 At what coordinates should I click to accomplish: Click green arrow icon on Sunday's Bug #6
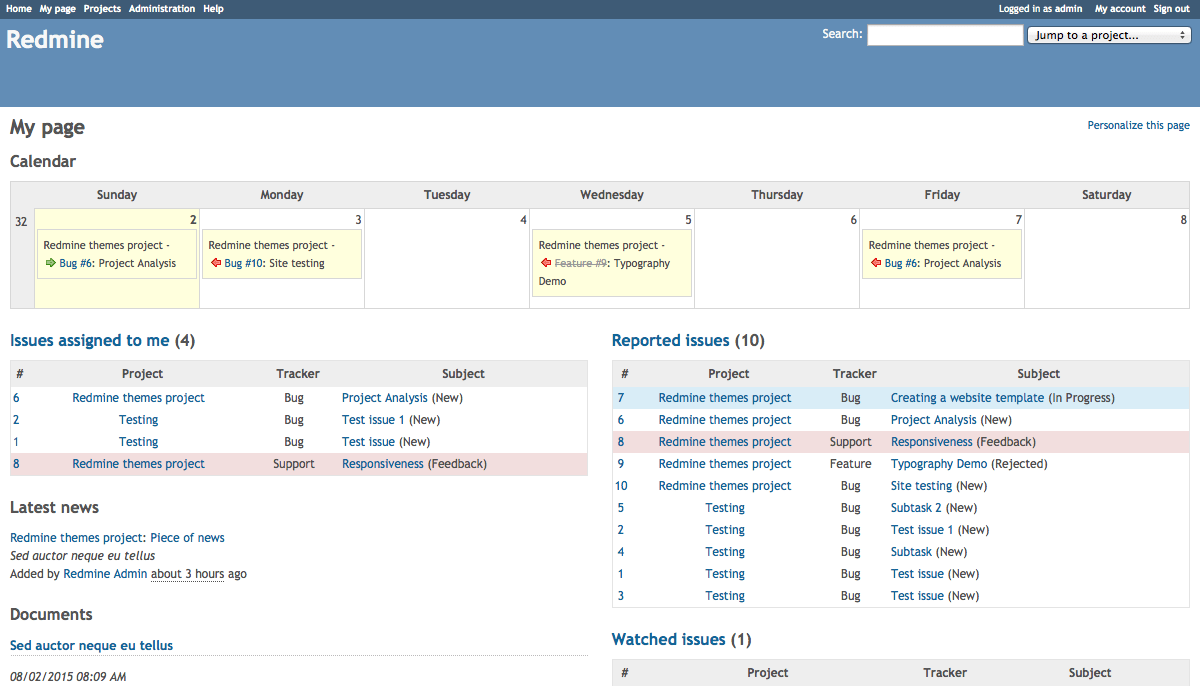(x=50, y=264)
